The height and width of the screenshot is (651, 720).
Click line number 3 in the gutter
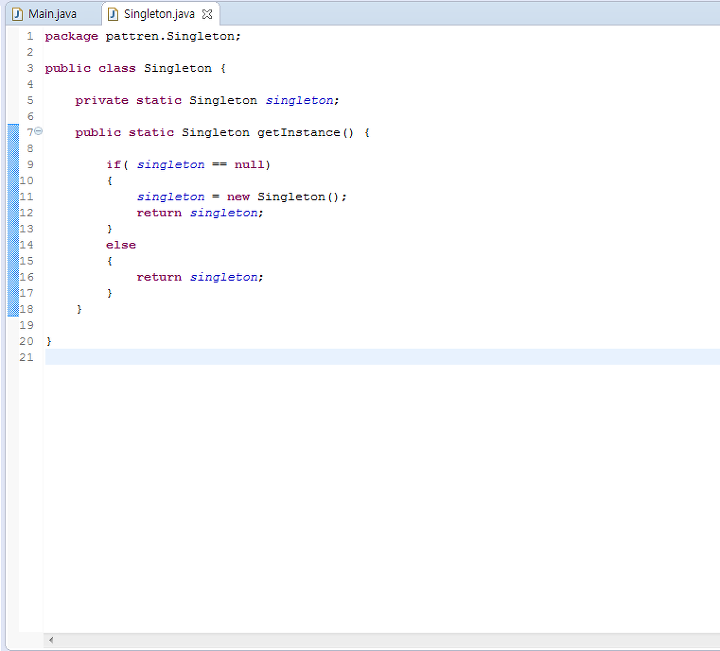click(30, 68)
